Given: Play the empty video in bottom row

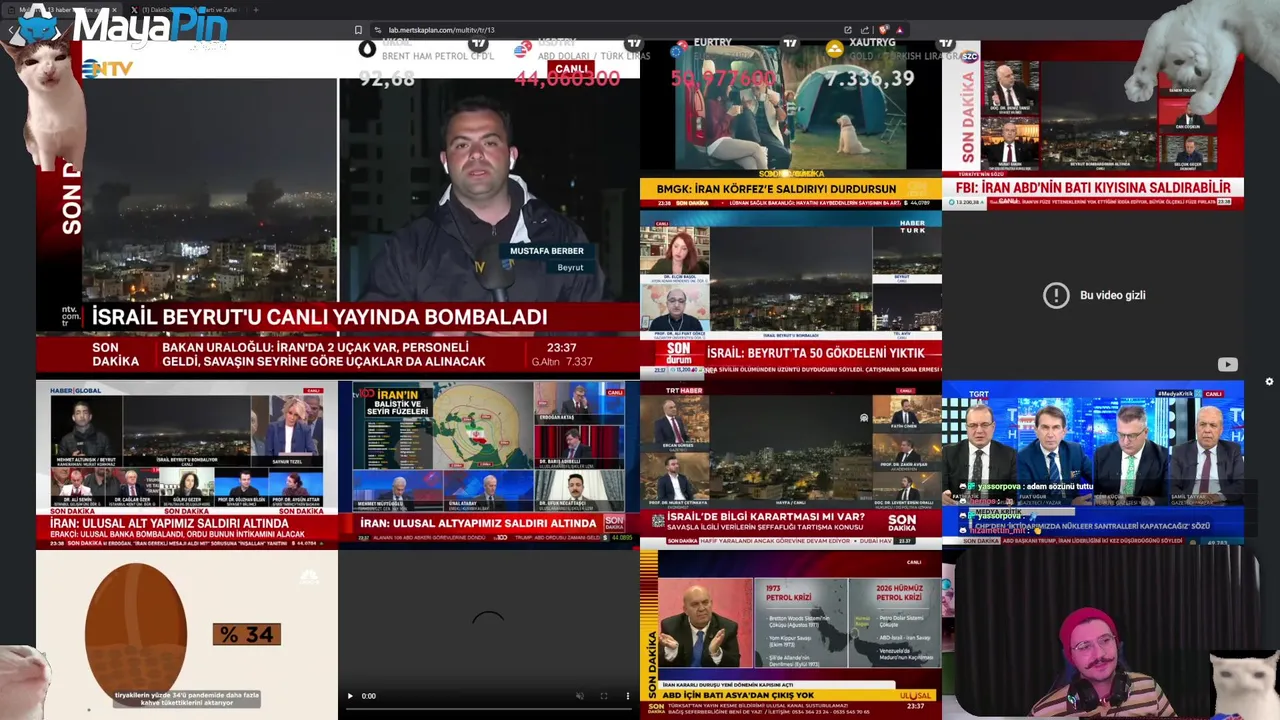Looking at the screenshot, I should [350, 696].
